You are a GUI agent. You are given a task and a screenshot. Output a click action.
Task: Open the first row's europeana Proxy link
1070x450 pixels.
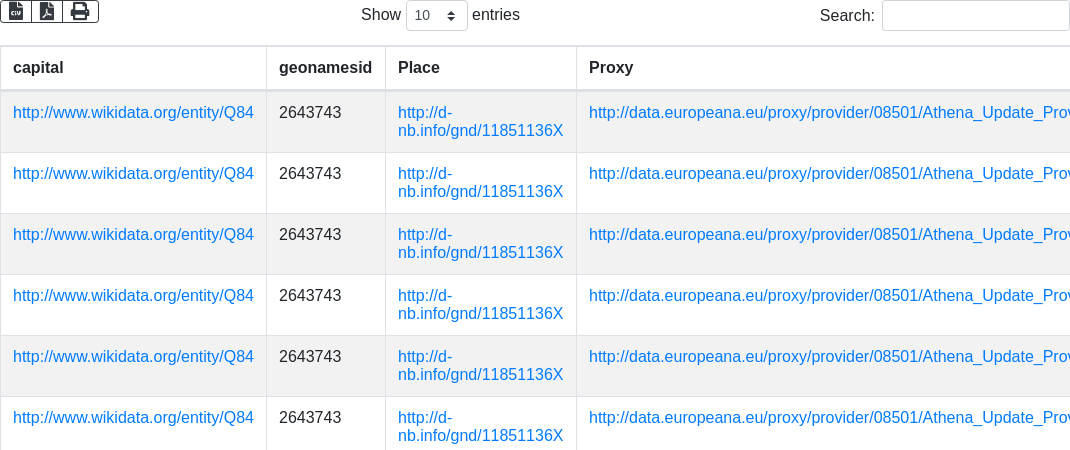coord(829,112)
